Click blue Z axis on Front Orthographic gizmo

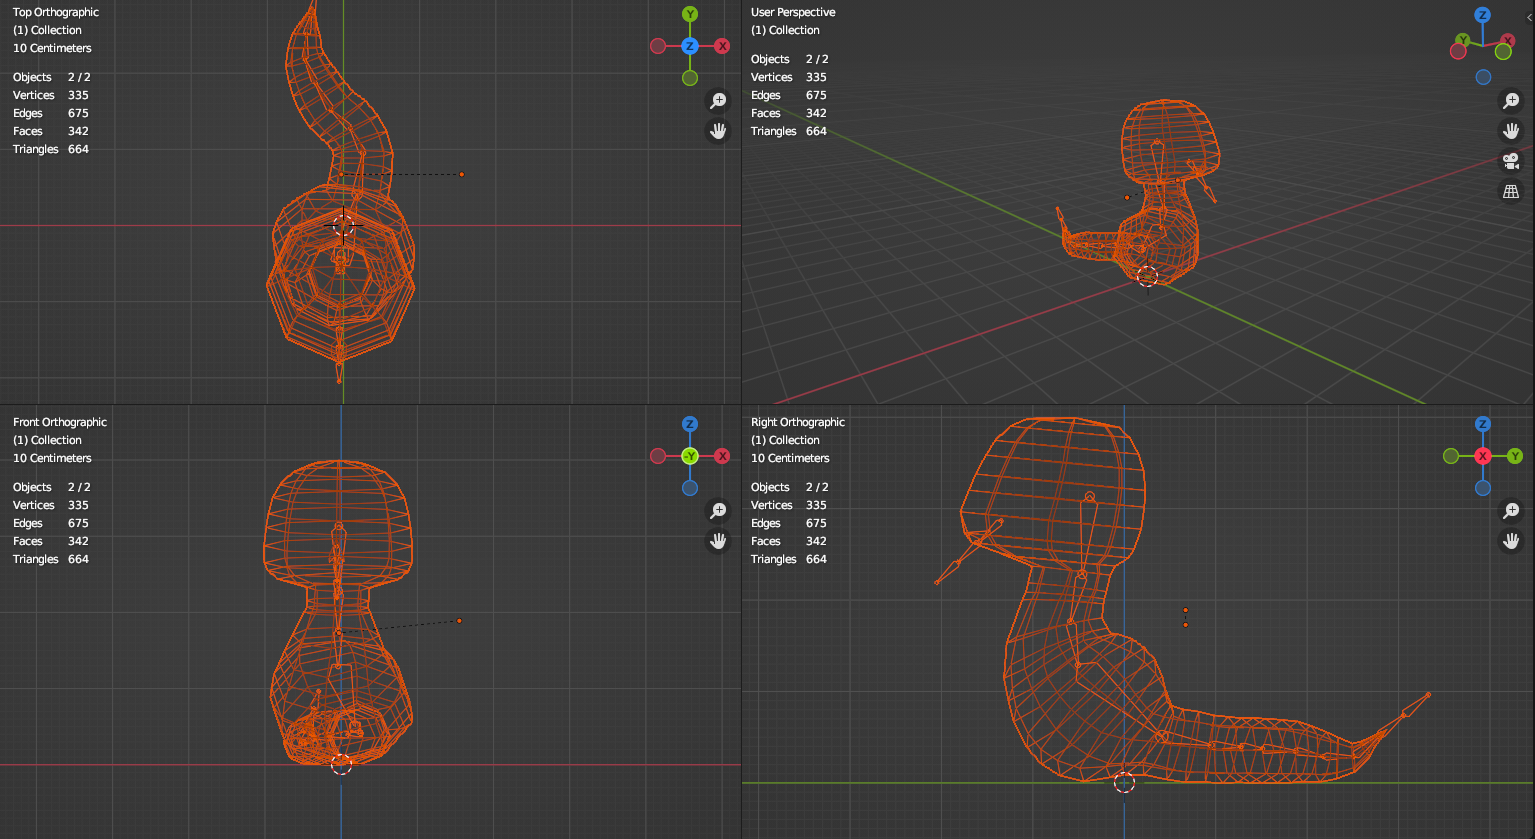pos(690,424)
